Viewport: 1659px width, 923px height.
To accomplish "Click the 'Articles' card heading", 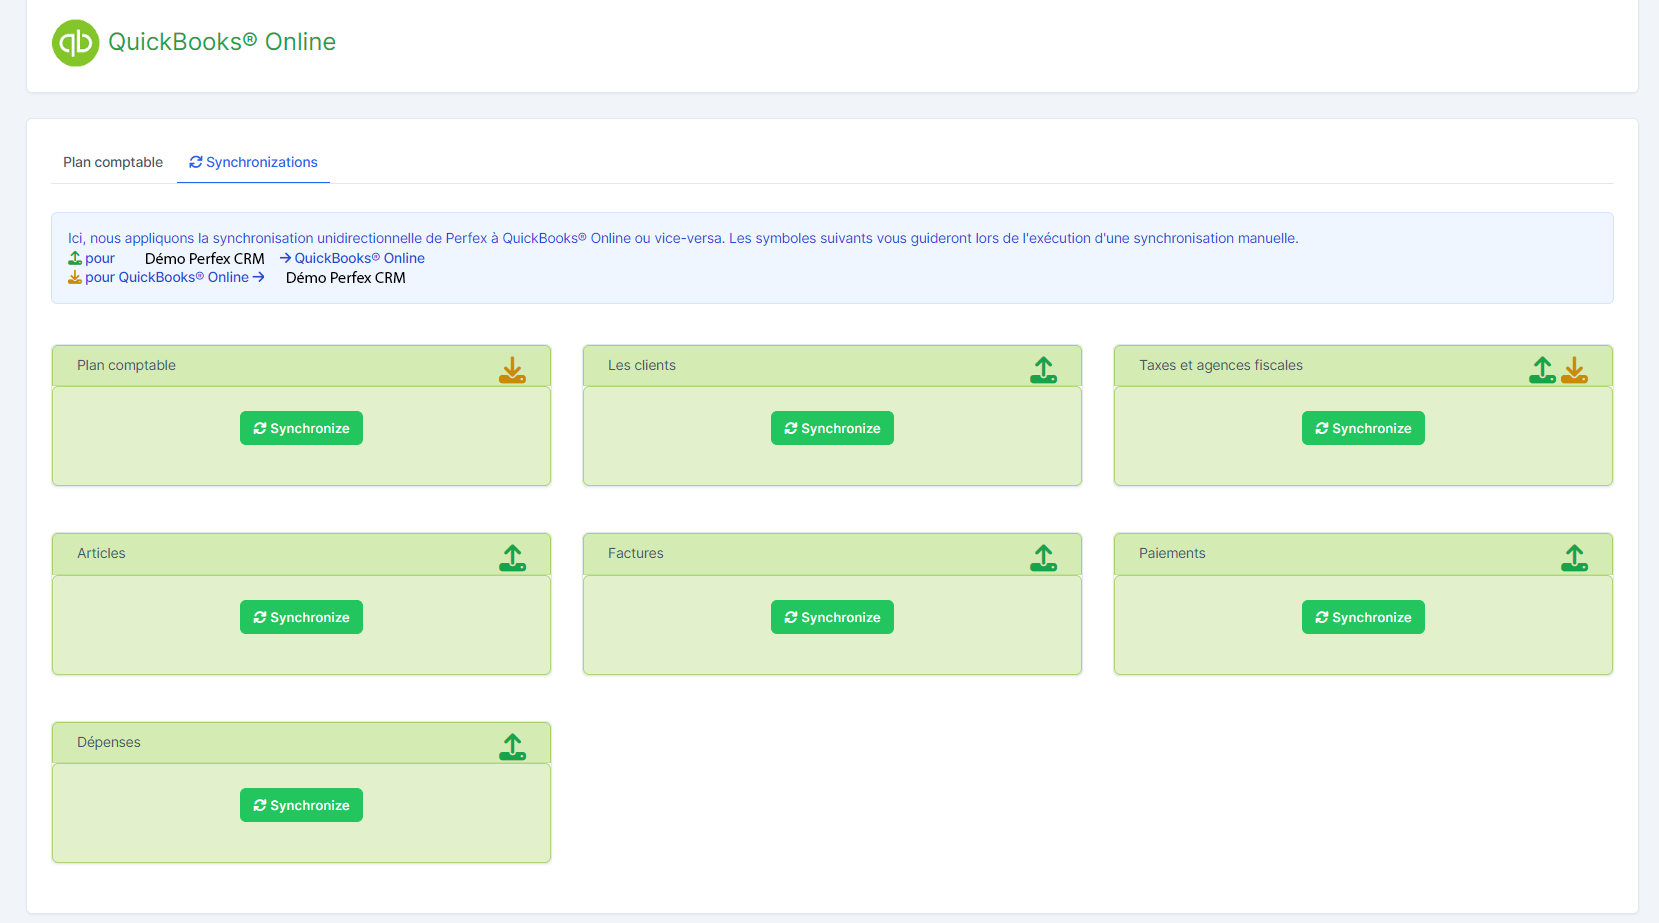I will tap(101, 553).
